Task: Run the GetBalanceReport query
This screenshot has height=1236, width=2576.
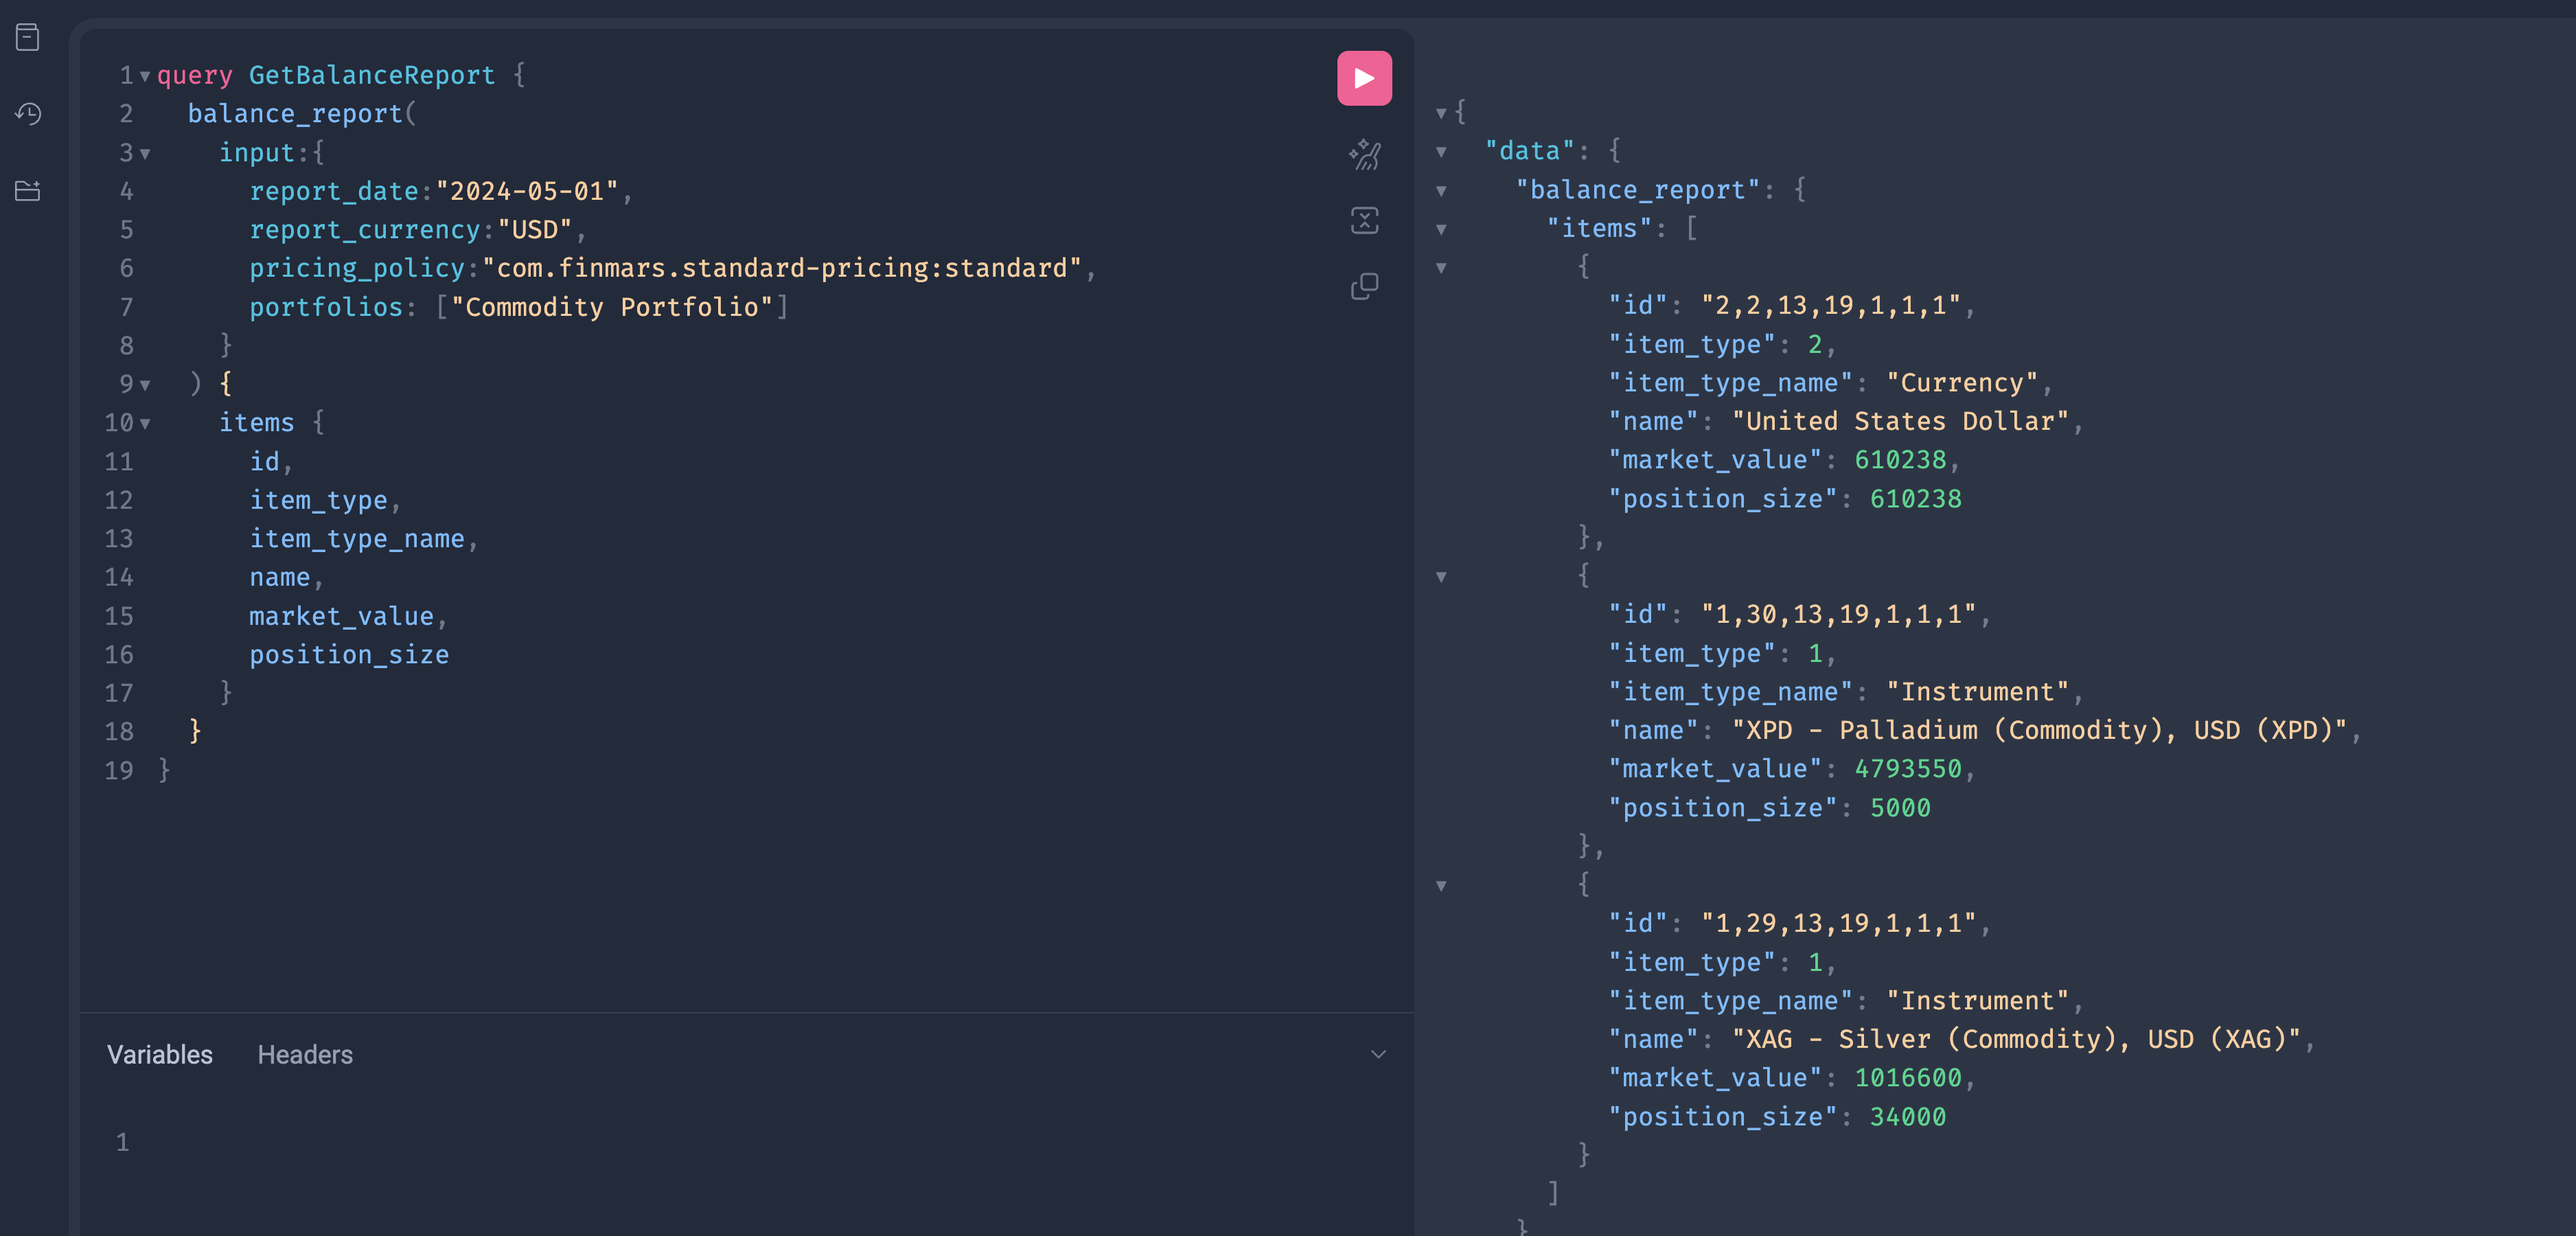Action: click(x=1364, y=78)
